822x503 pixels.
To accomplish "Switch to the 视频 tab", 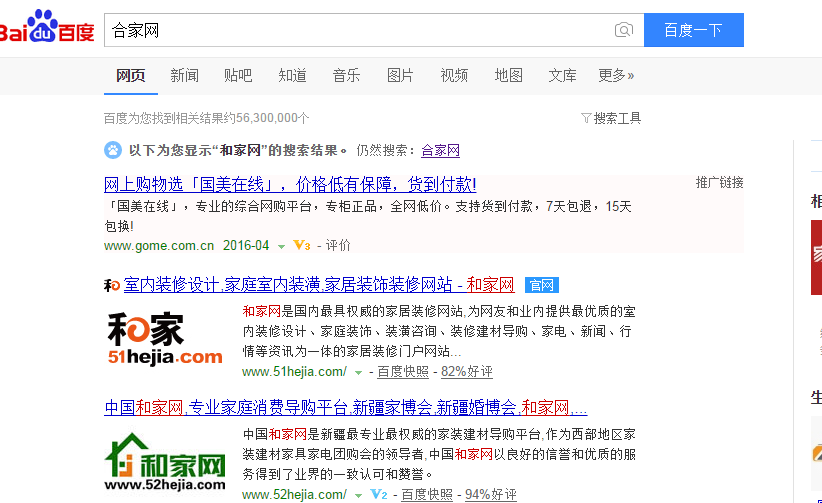I will point(454,76).
